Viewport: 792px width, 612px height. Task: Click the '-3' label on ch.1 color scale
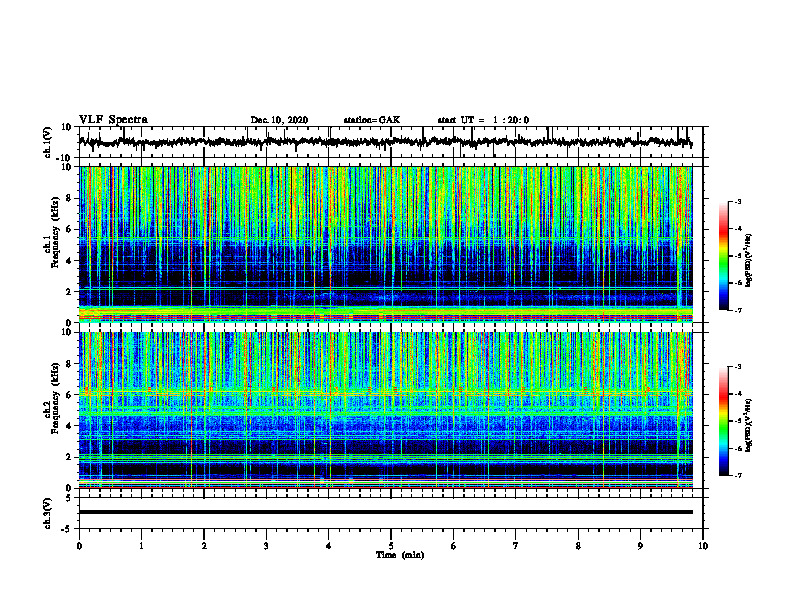pyautogui.click(x=737, y=201)
